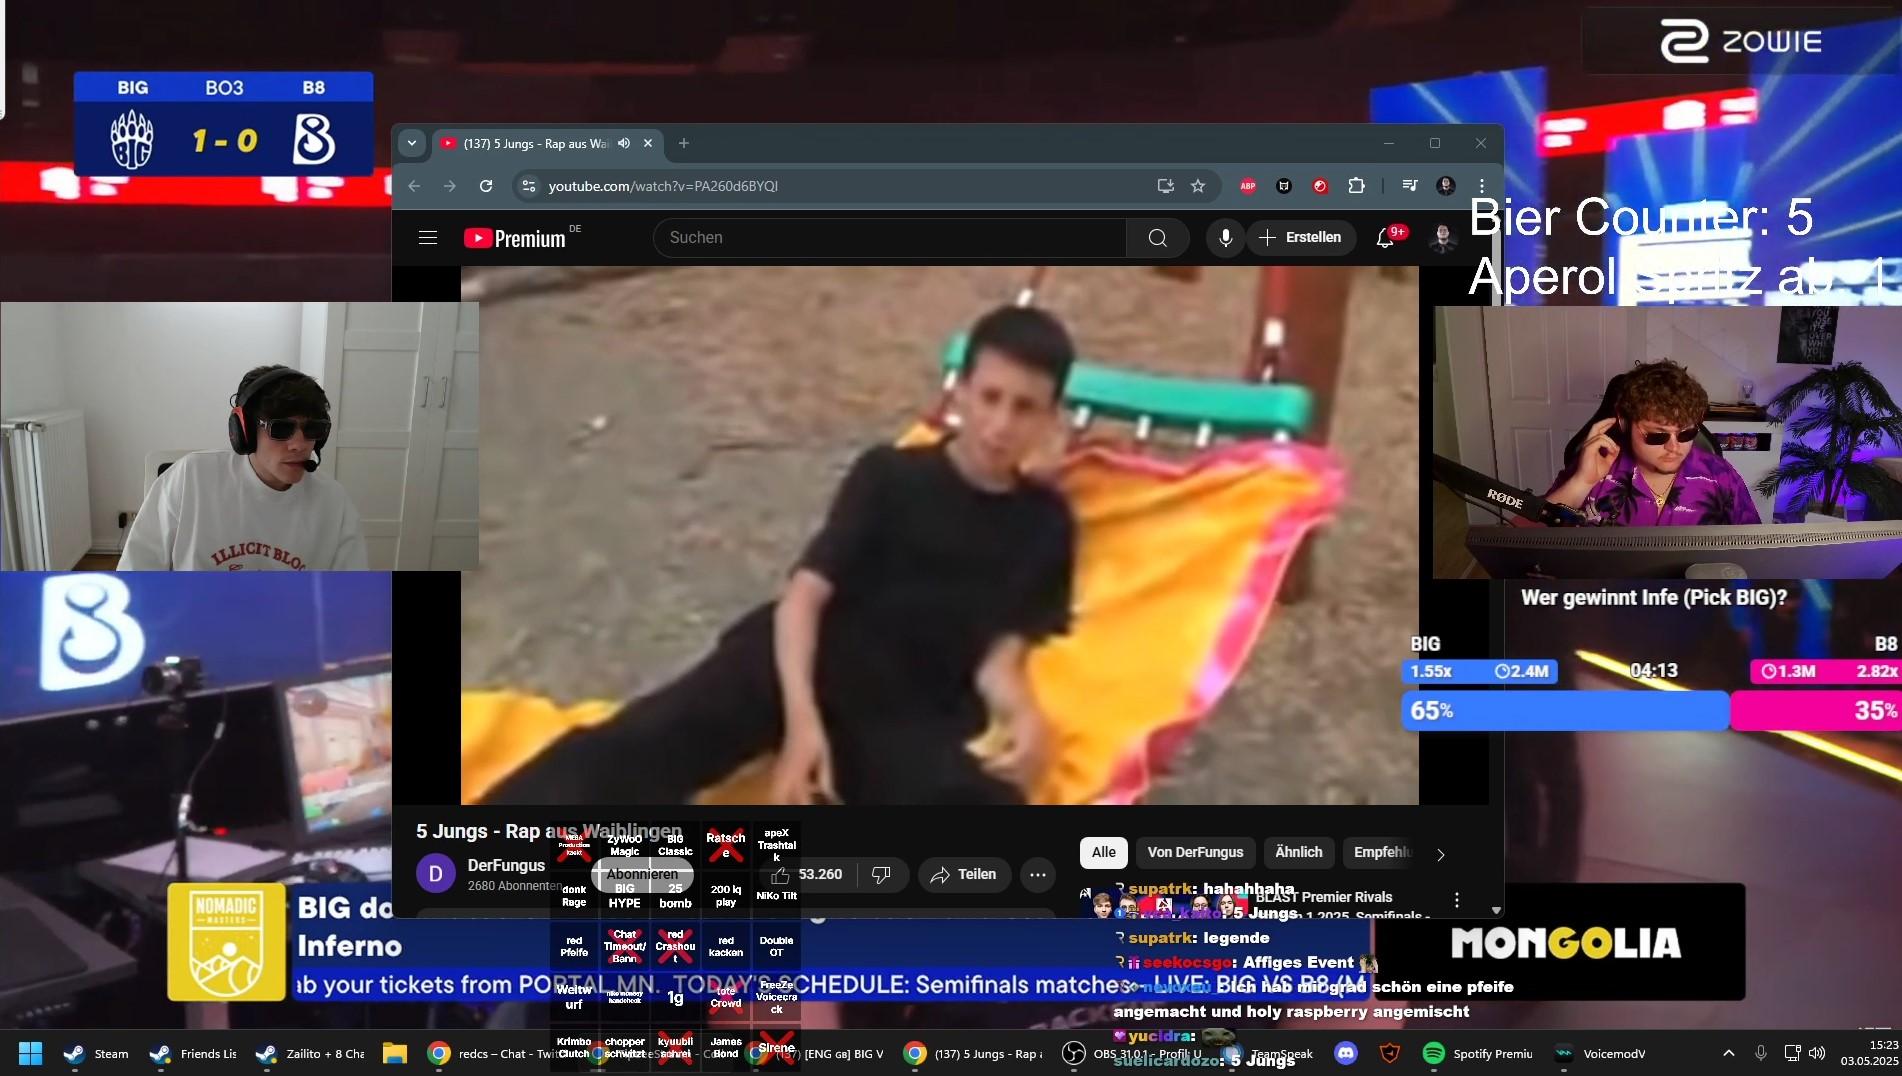This screenshot has height=1076, width=1902.
Task: Open the Chrome profile avatar
Action: coord(1446,186)
